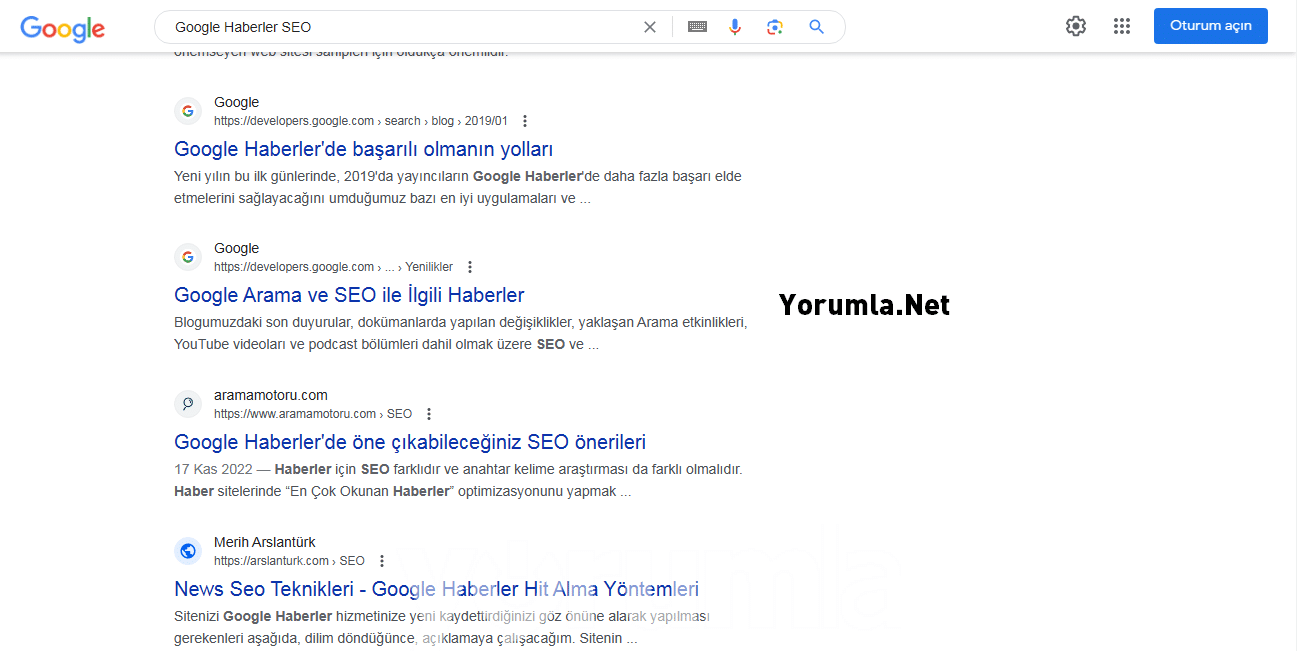Search by image with Google Lens
The width and height of the screenshot is (1297, 651).
tap(775, 27)
